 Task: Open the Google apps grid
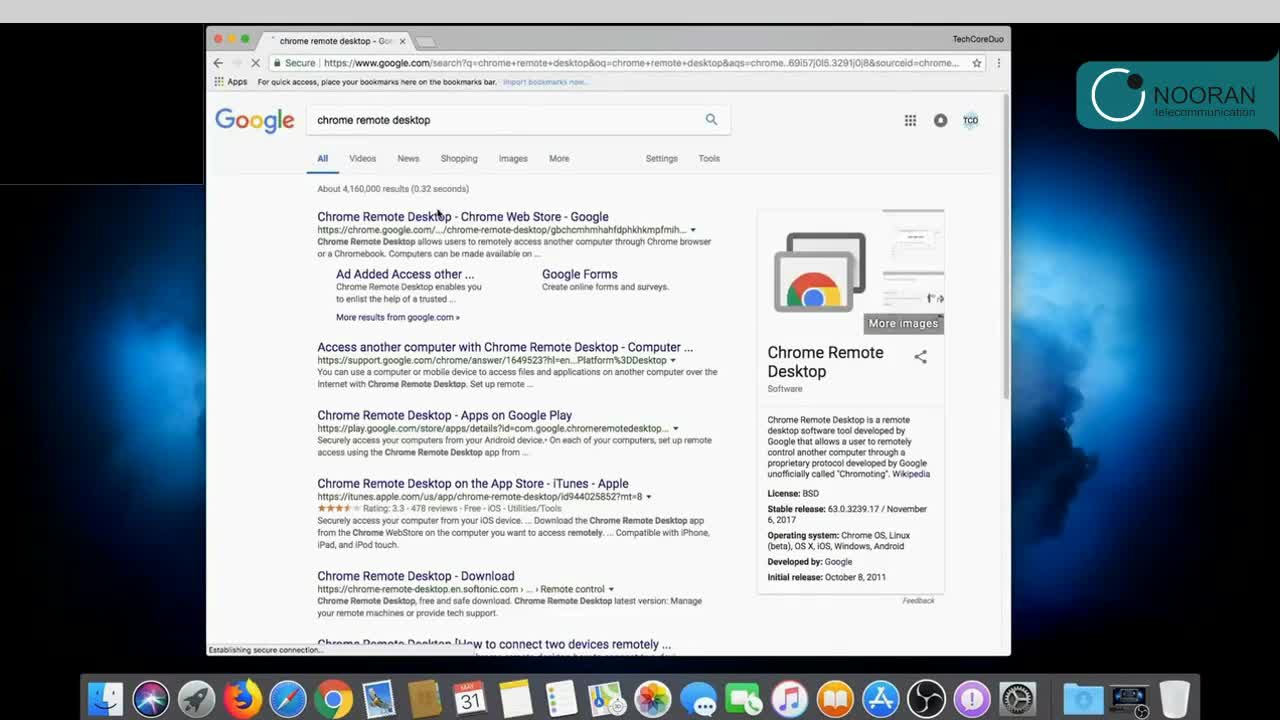tap(910, 120)
